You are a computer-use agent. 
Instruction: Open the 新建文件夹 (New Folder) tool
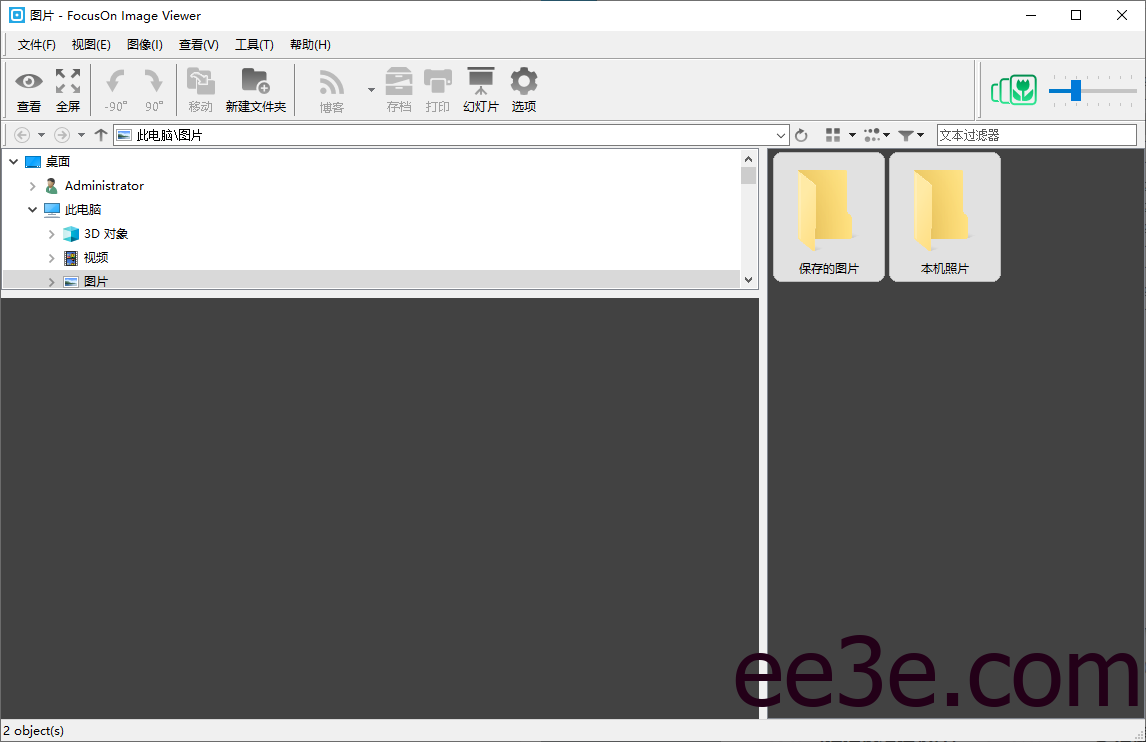[x=256, y=88]
